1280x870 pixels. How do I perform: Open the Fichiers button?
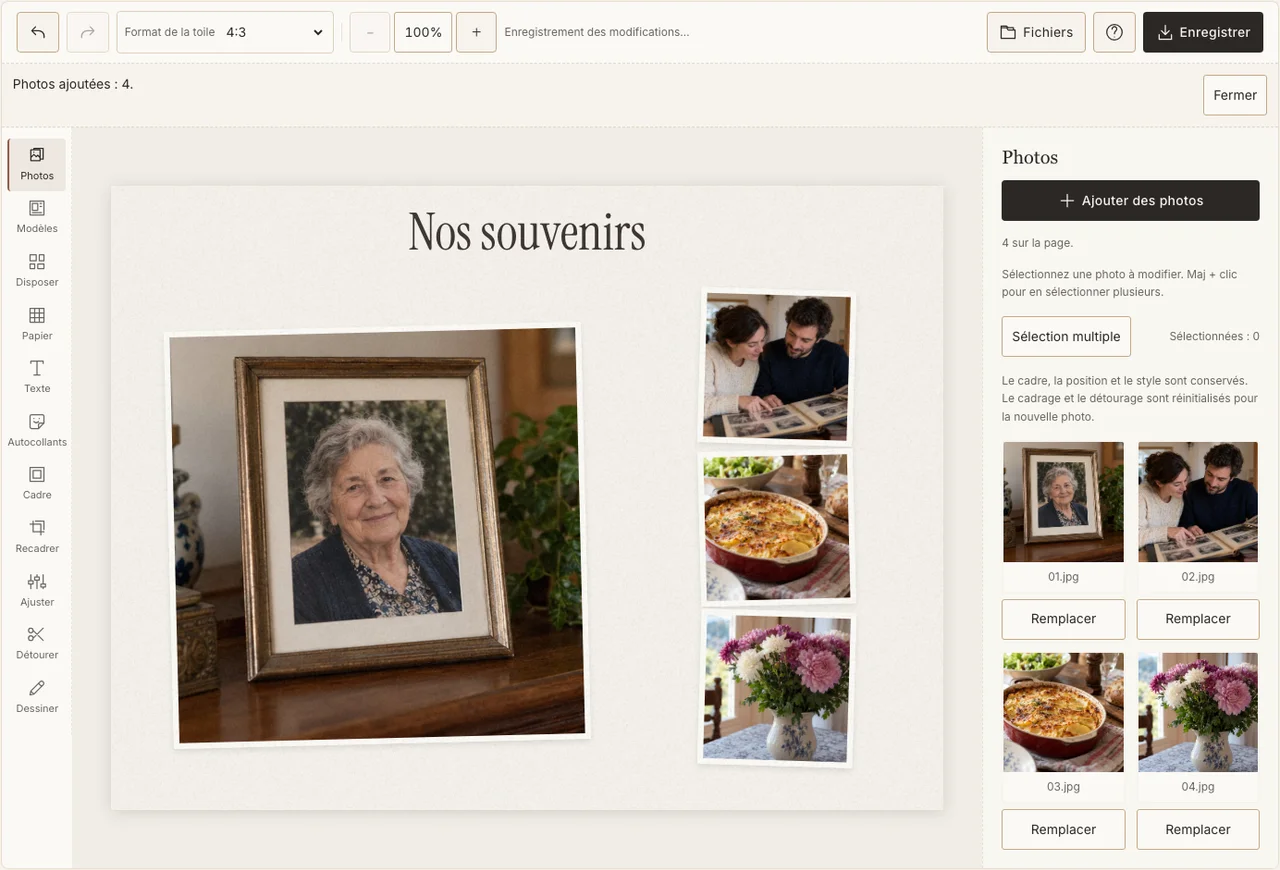(1036, 32)
